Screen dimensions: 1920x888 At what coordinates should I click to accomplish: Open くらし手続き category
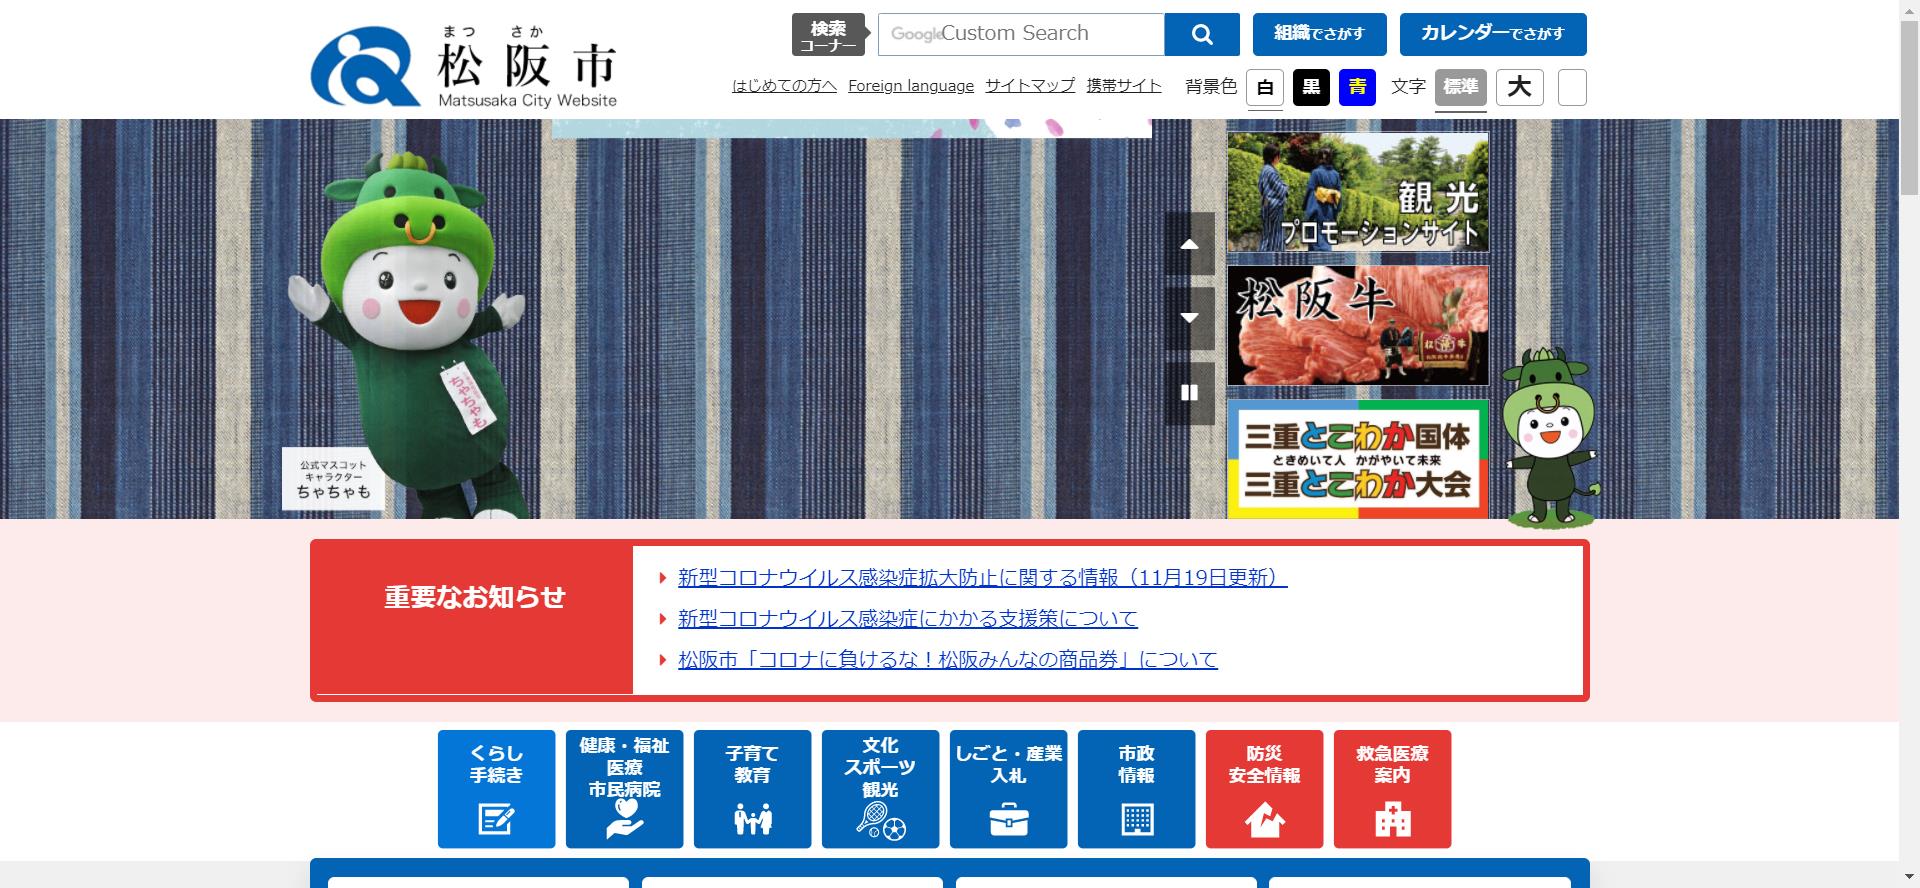[x=496, y=789]
